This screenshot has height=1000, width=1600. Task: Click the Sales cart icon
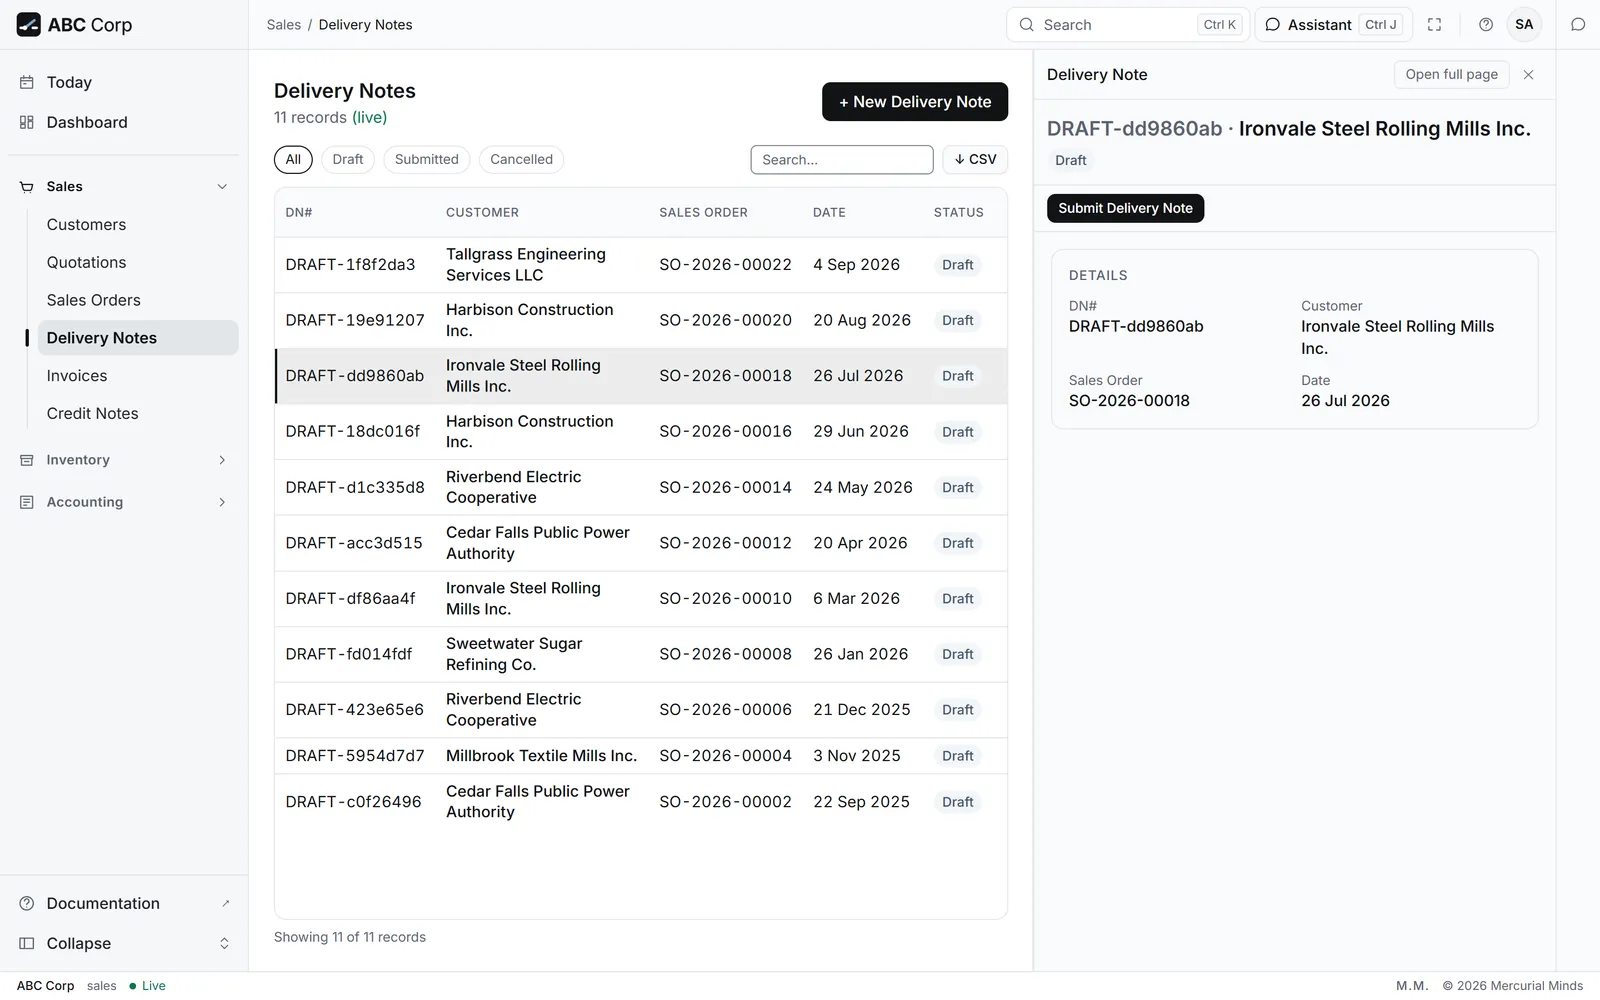click(x=27, y=187)
